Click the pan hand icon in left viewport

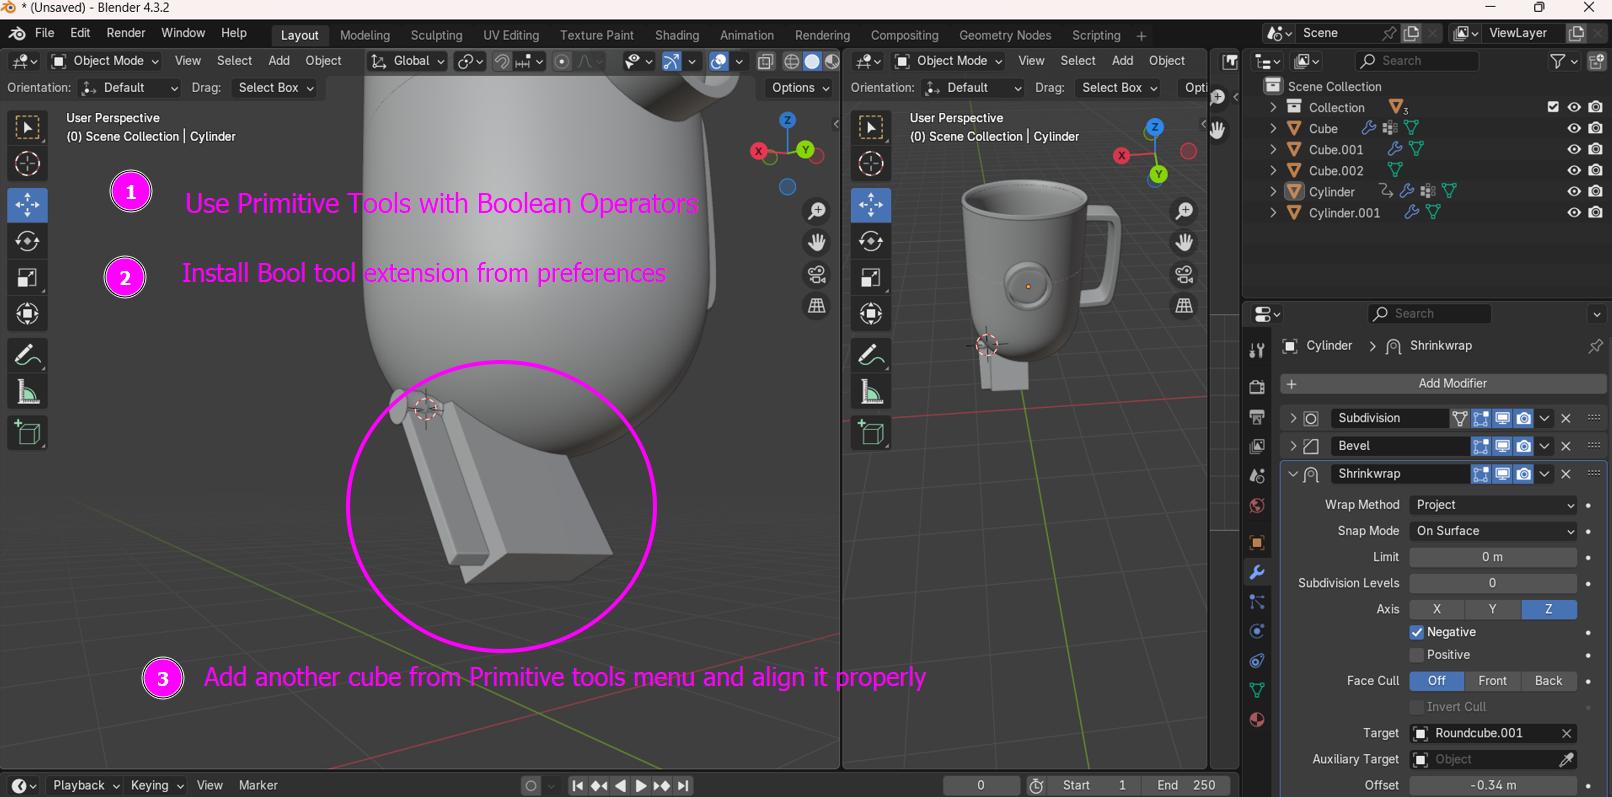click(817, 242)
